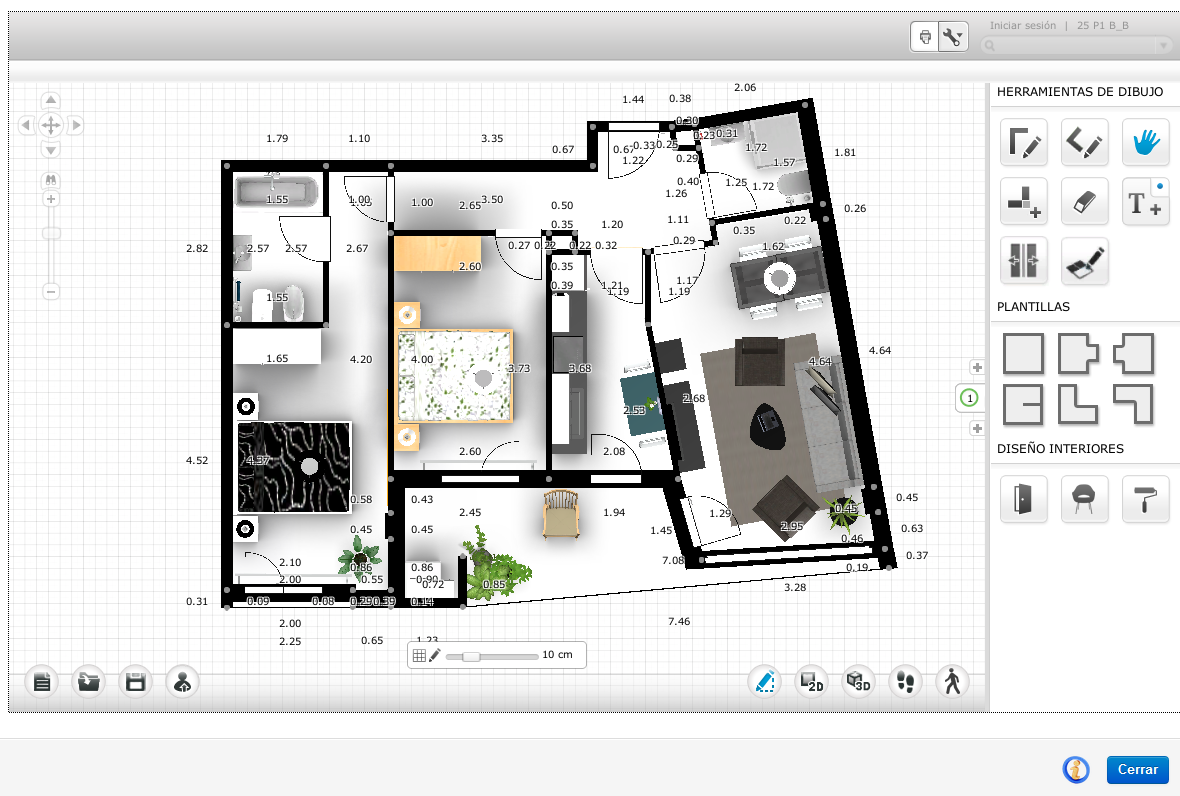
Task: Click the Cerrar button
Action: [x=1137, y=770]
